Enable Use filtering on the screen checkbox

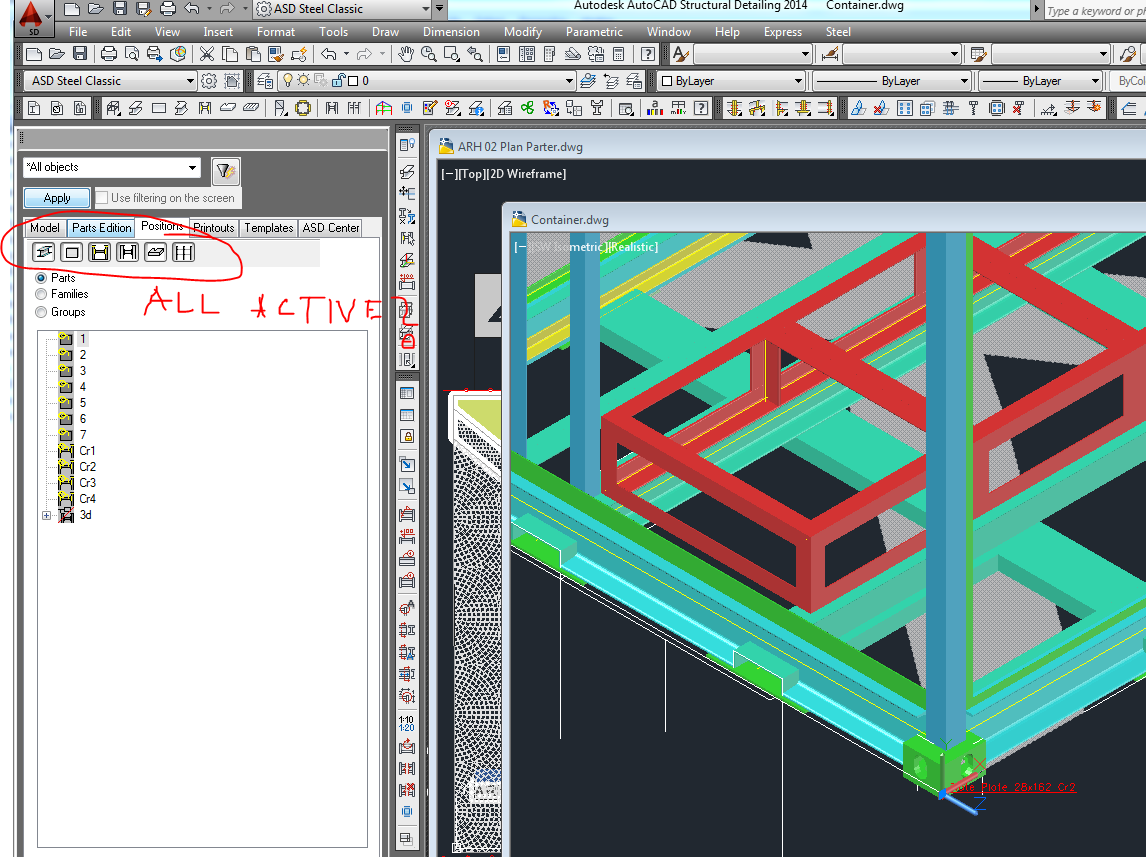point(102,198)
